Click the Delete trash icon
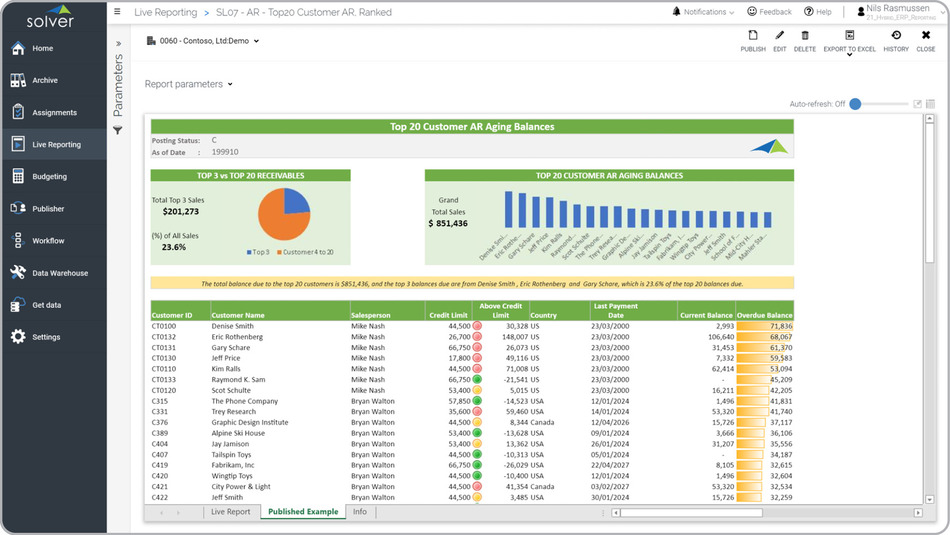This screenshot has width=950, height=535. click(805, 36)
